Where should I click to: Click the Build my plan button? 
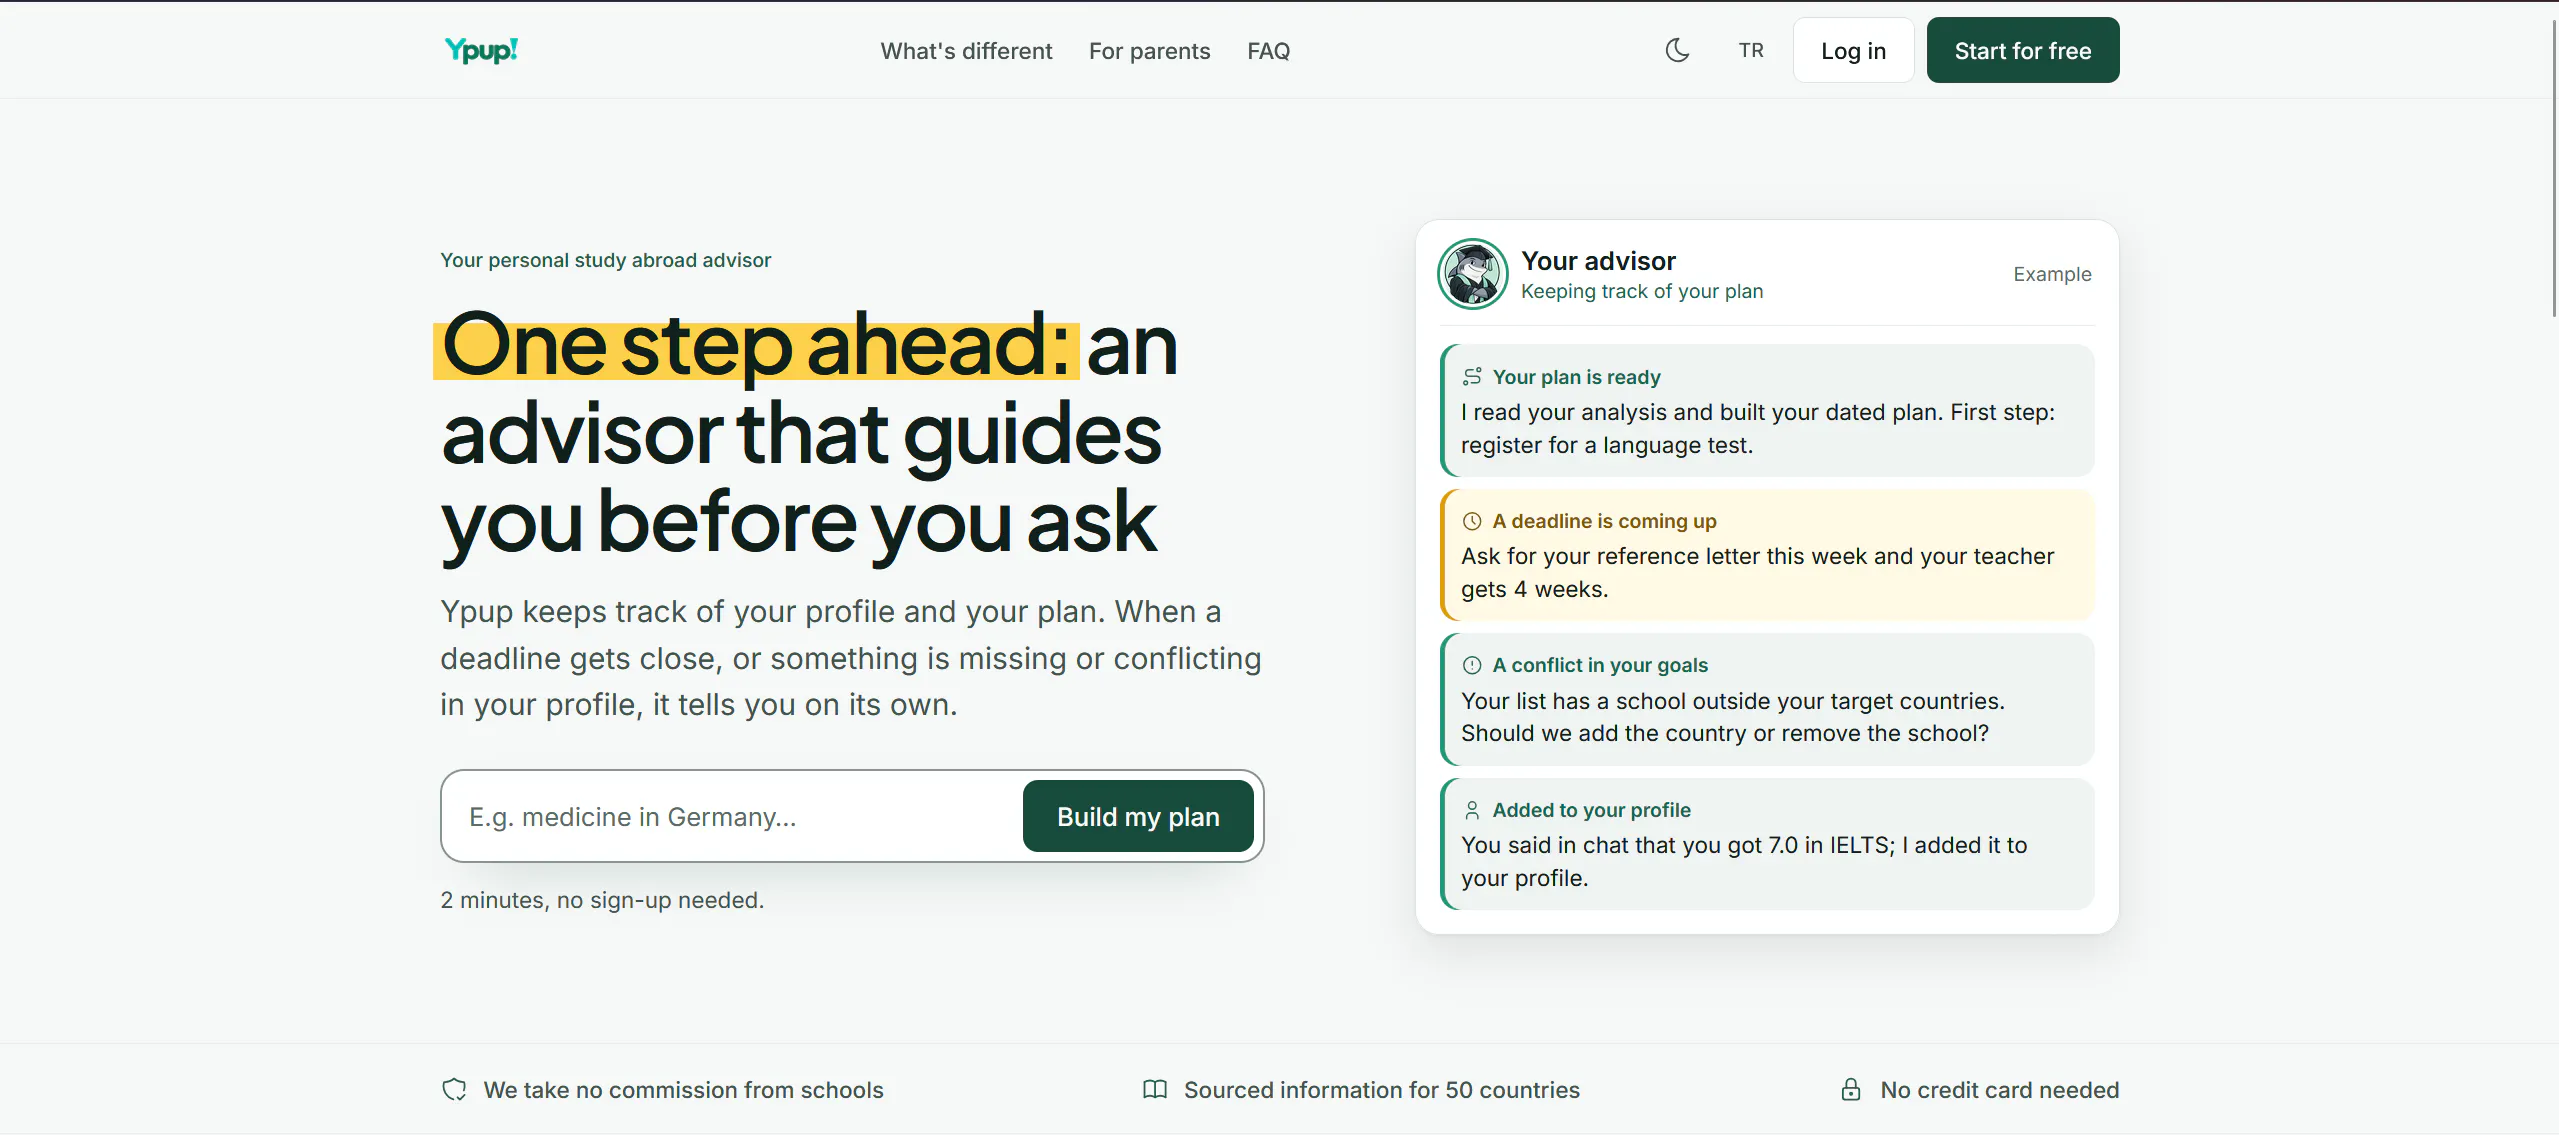[1138, 817]
